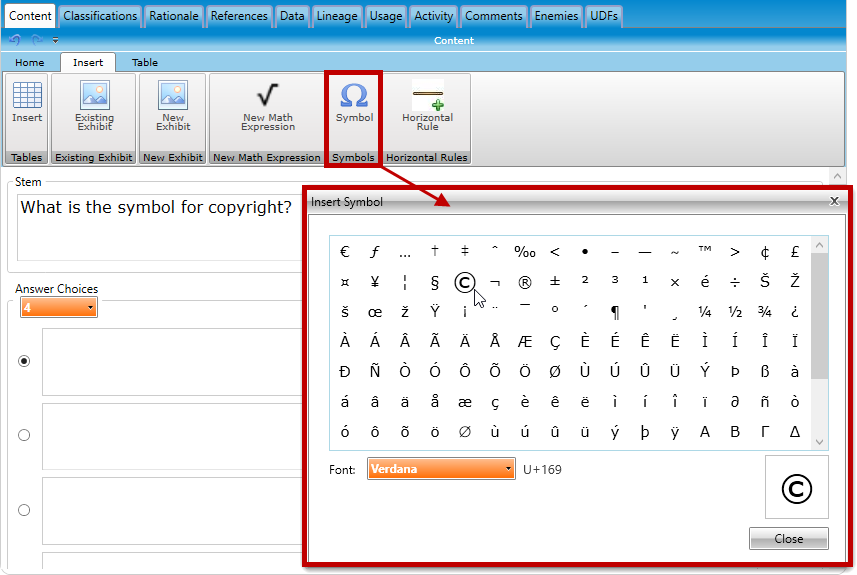Viewport: 857px width, 575px height.
Task: Go to the Home ribbon tab
Action: pyautogui.click(x=30, y=63)
